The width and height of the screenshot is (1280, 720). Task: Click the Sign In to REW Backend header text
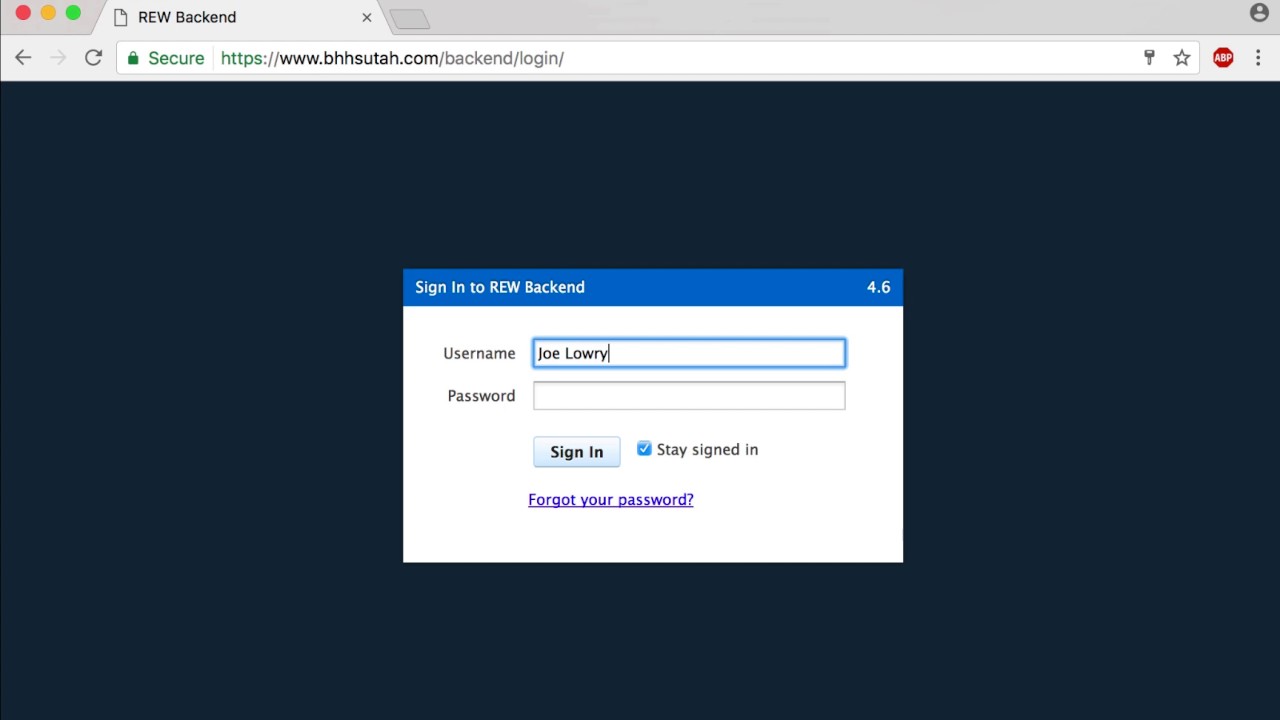[x=500, y=287]
